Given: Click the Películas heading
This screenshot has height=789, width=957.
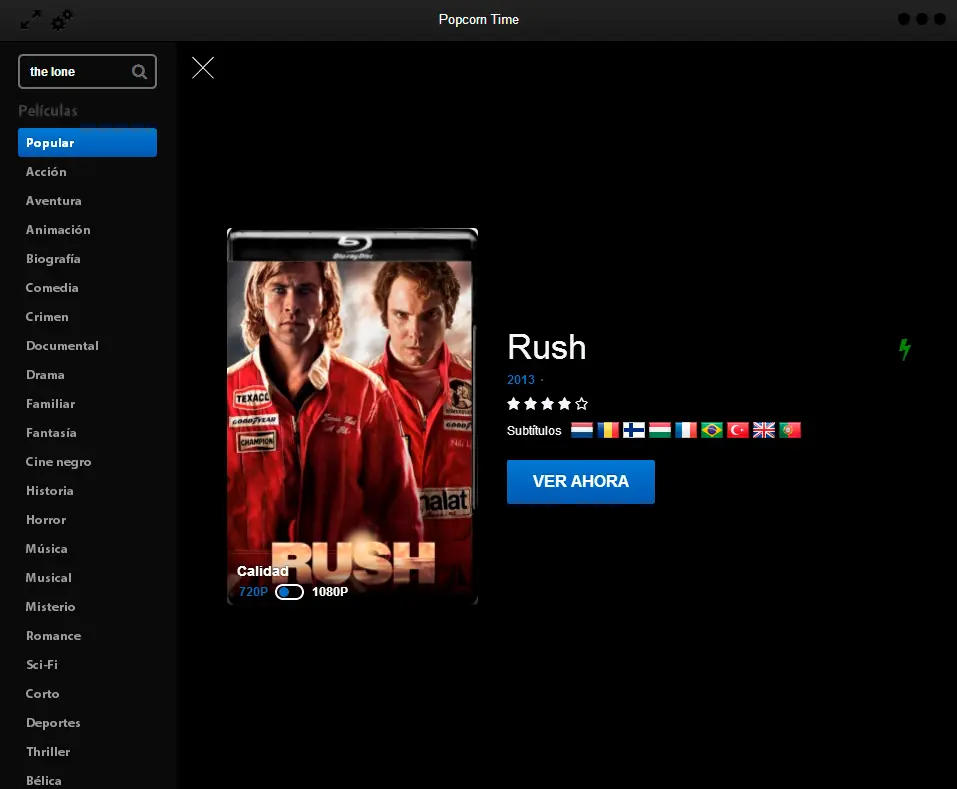Looking at the screenshot, I should [x=48, y=110].
